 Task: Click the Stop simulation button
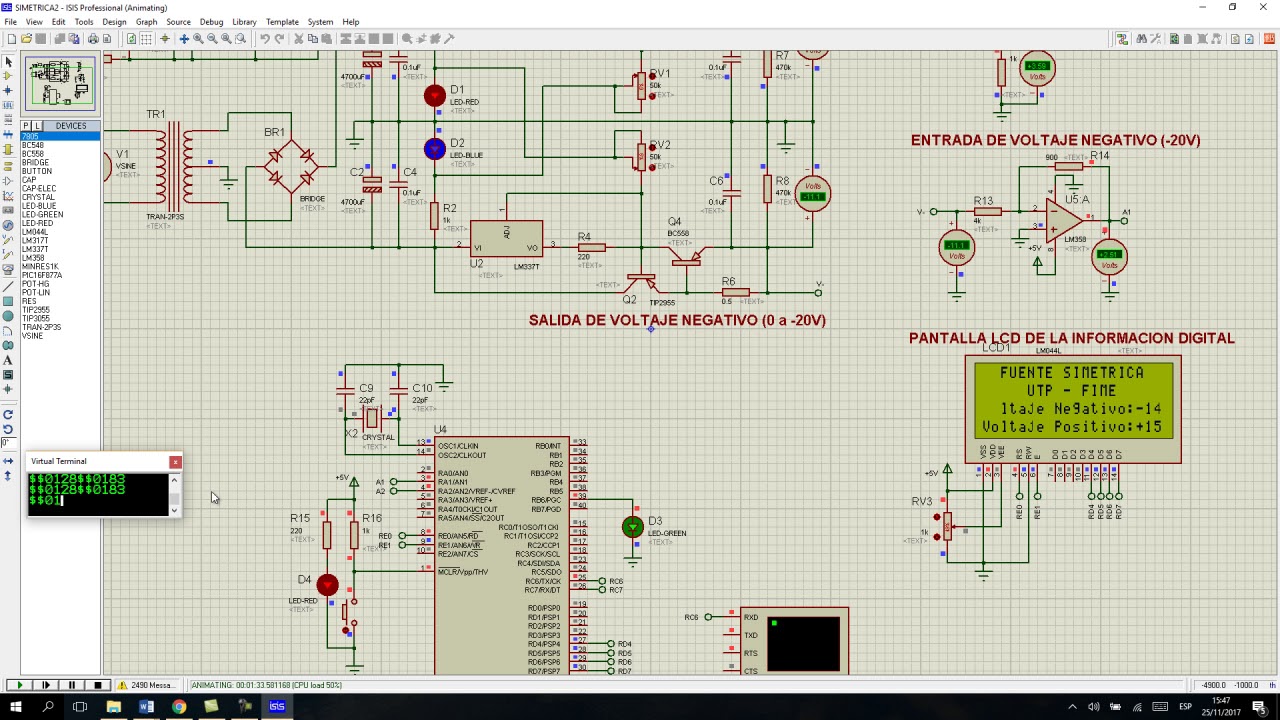pyautogui.click(x=97, y=685)
